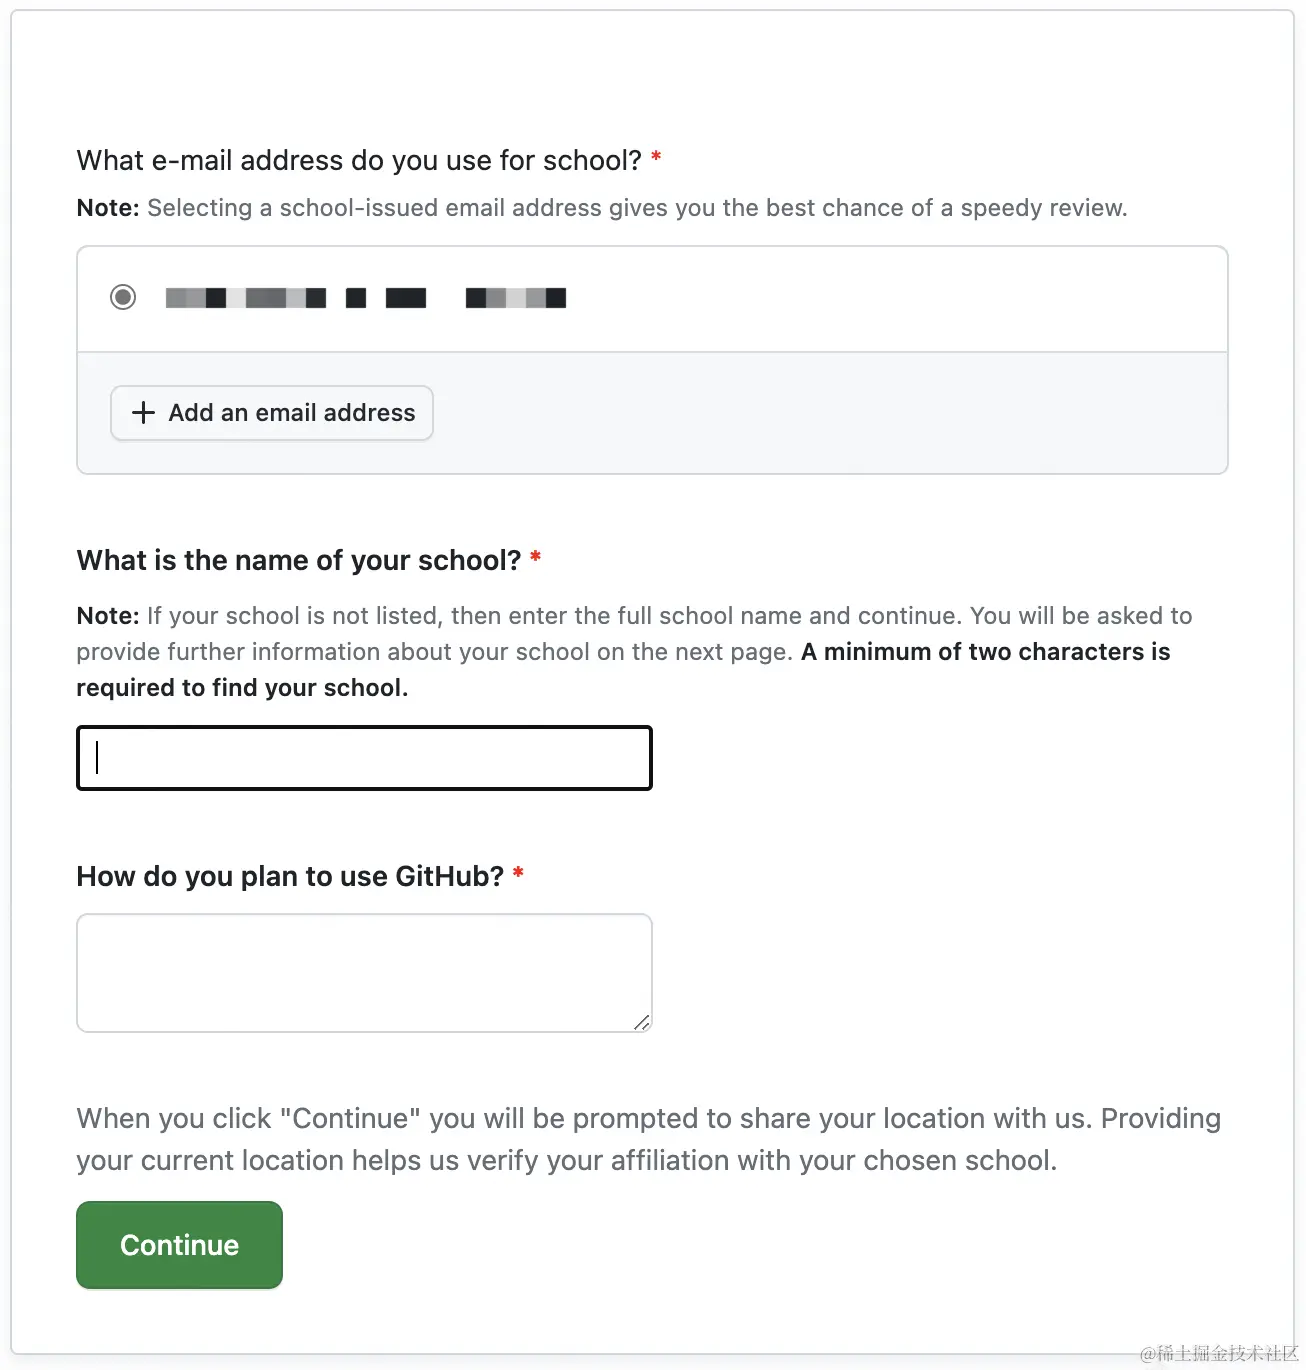Click the school-issued email speedy review note
The width and height of the screenshot is (1306, 1370).
pyautogui.click(x=636, y=208)
